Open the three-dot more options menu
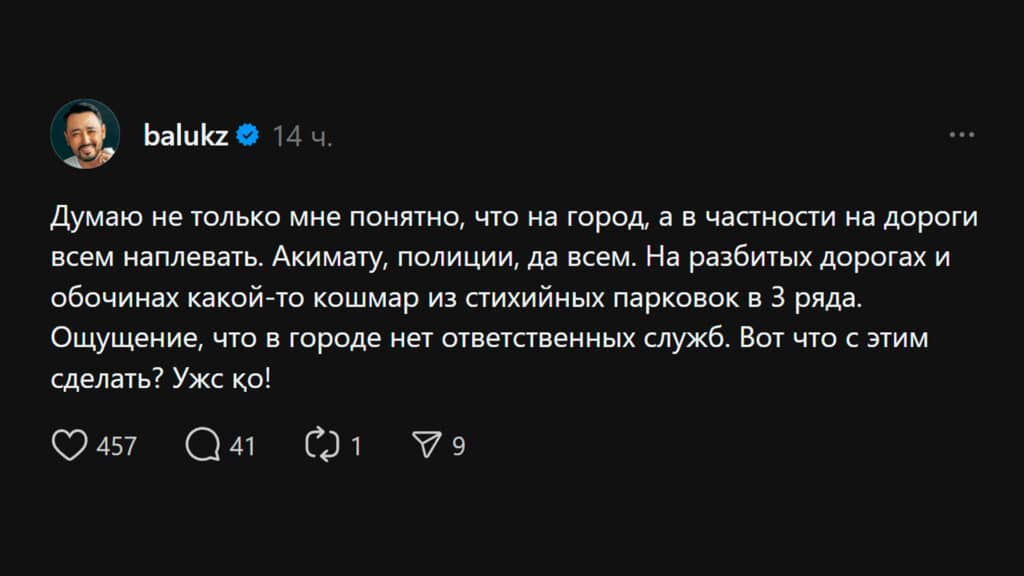The width and height of the screenshot is (1024, 576). [961, 134]
